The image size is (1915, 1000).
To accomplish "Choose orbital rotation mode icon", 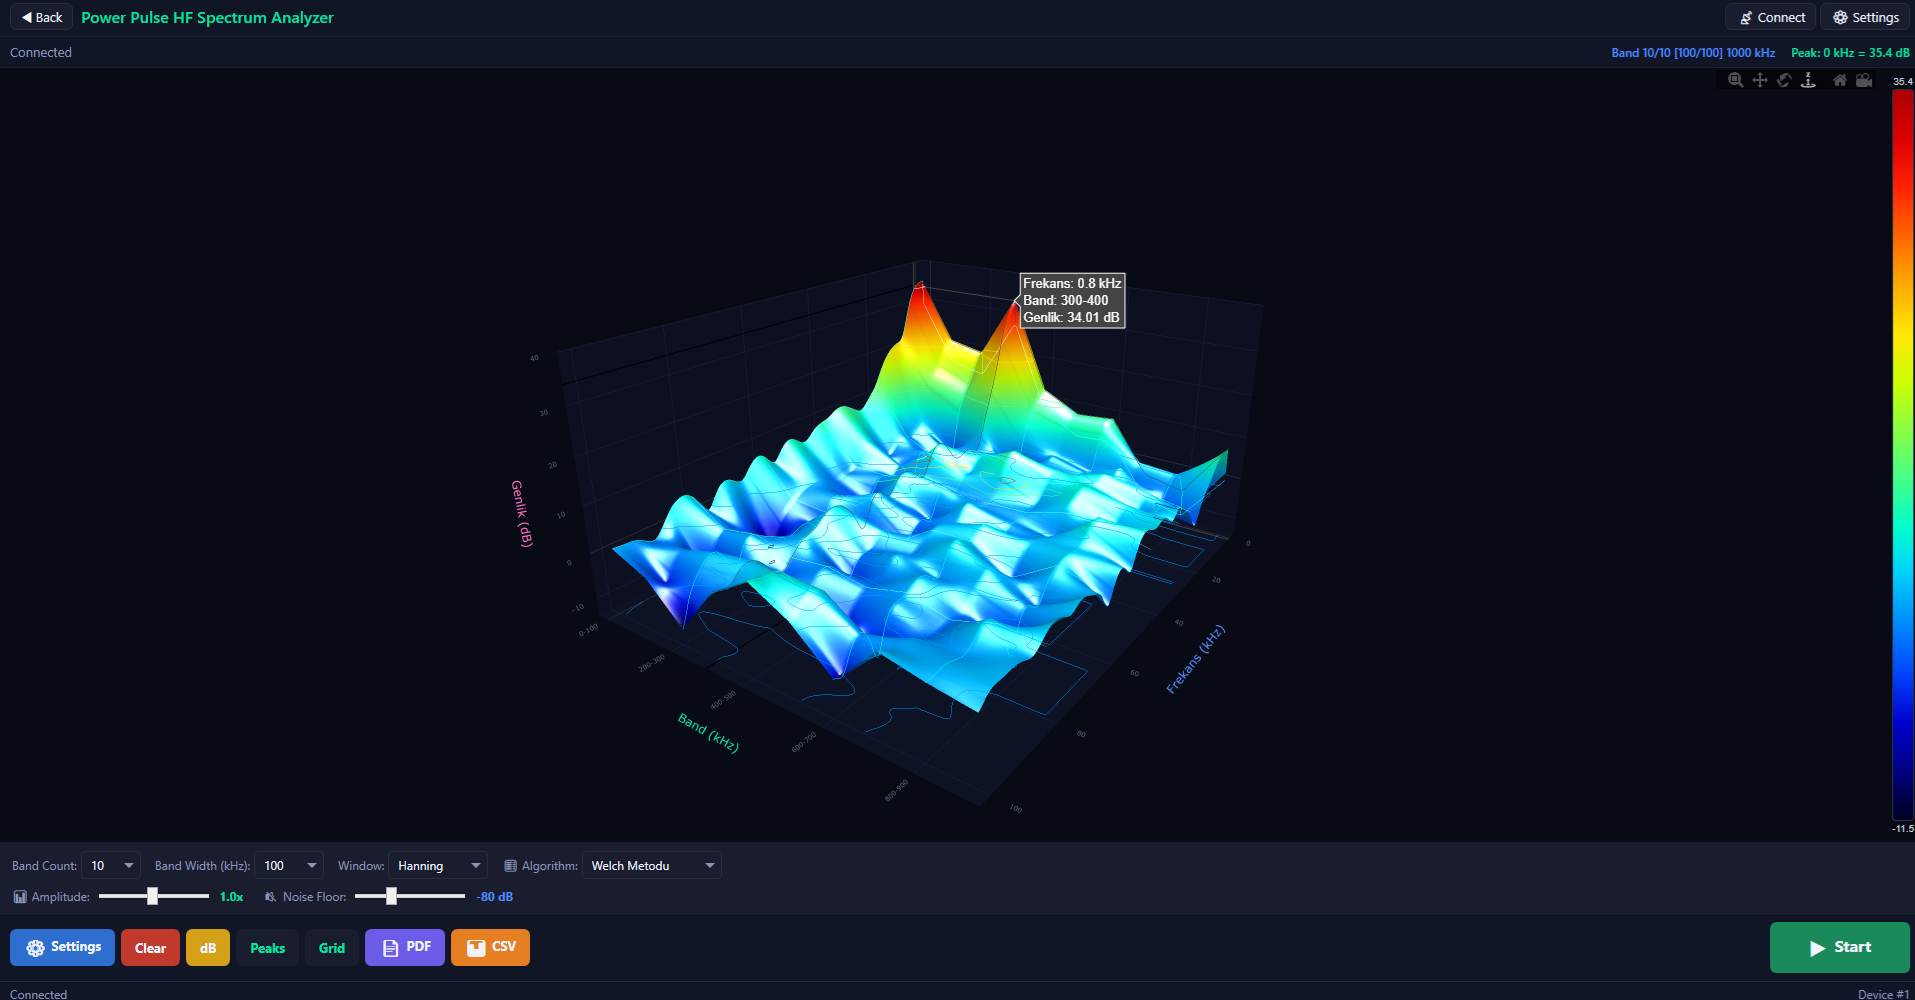I will (1784, 80).
